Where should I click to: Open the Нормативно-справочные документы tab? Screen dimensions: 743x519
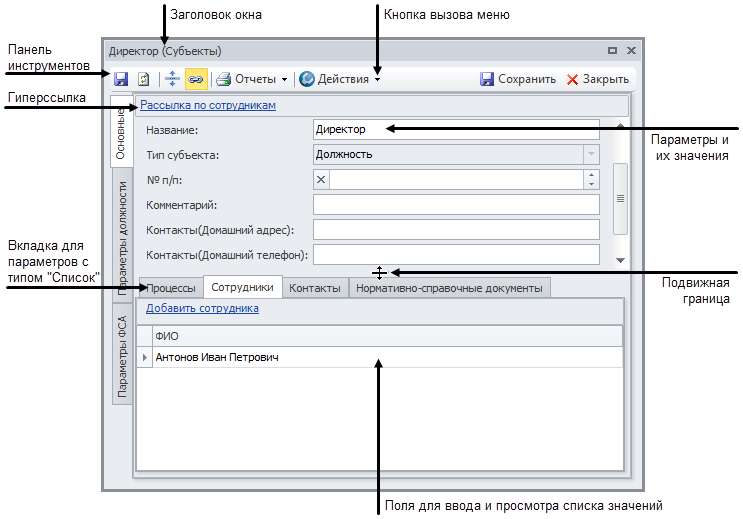tap(449, 288)
